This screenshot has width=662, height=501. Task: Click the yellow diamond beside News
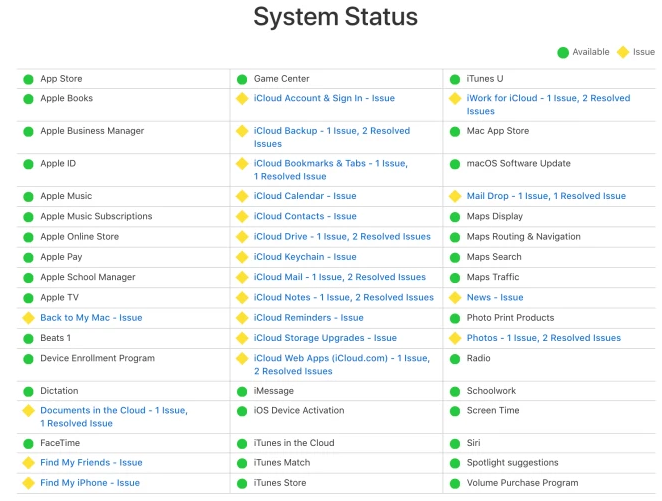[x=455, y=298]
